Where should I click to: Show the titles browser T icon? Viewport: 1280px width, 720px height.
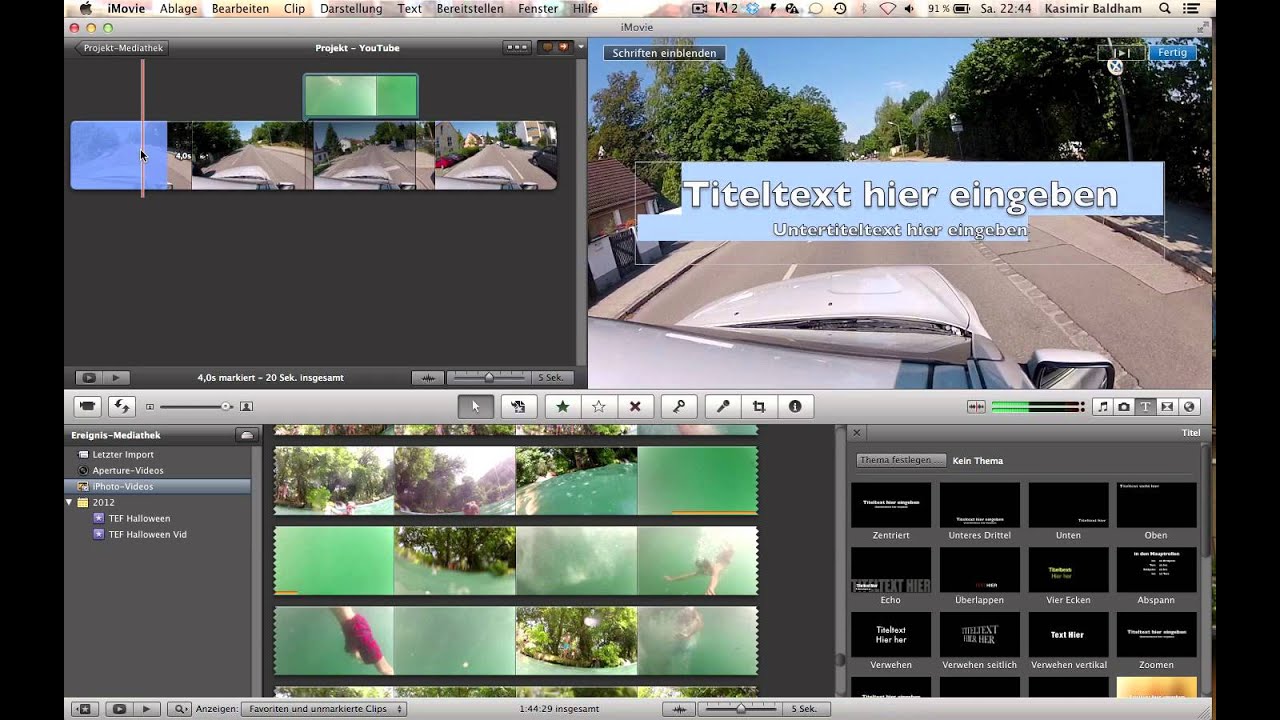tap(1146, 407)
